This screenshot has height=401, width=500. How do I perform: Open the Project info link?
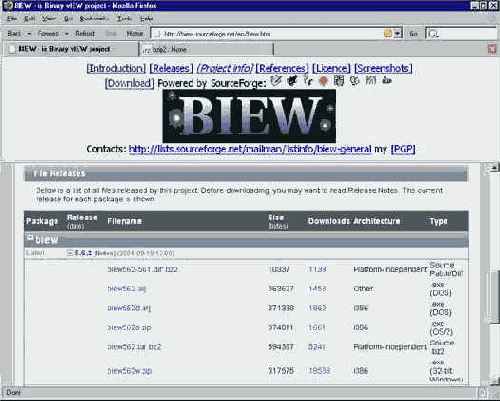point(225,68)
